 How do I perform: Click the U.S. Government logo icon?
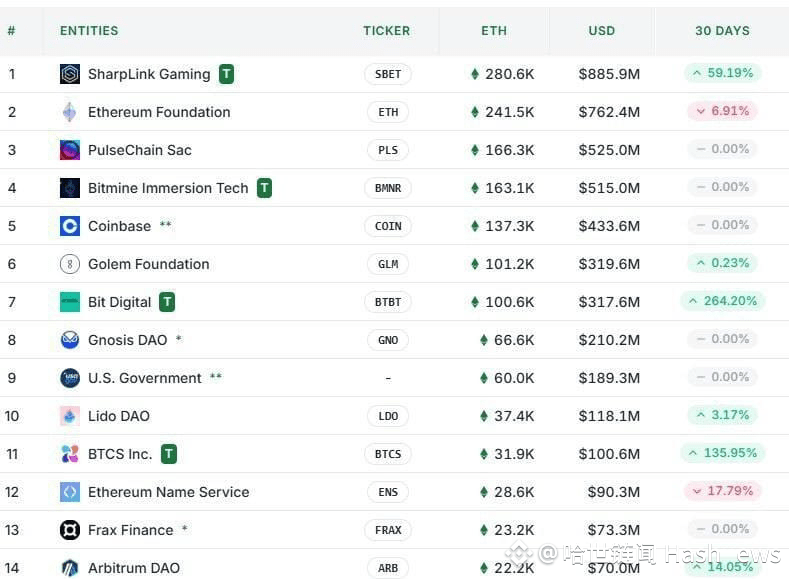[x=69, y=378]
